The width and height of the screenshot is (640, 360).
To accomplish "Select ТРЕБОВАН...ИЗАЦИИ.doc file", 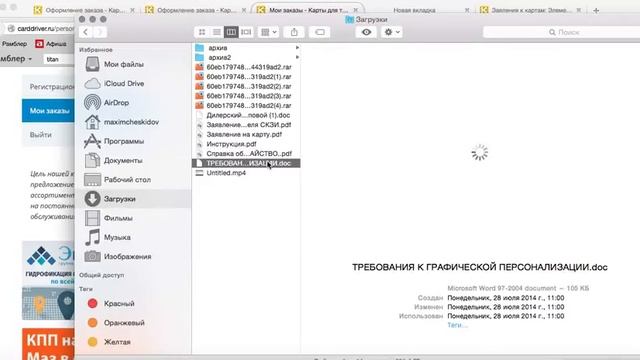I will tap(246, 163).
